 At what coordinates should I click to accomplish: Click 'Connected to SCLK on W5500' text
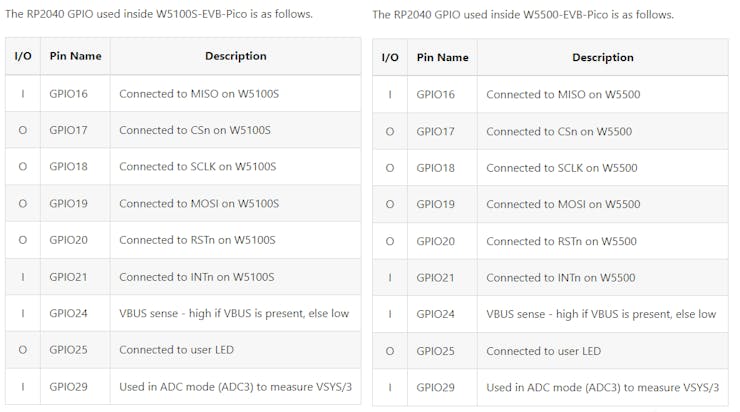(x=563, y=168)
